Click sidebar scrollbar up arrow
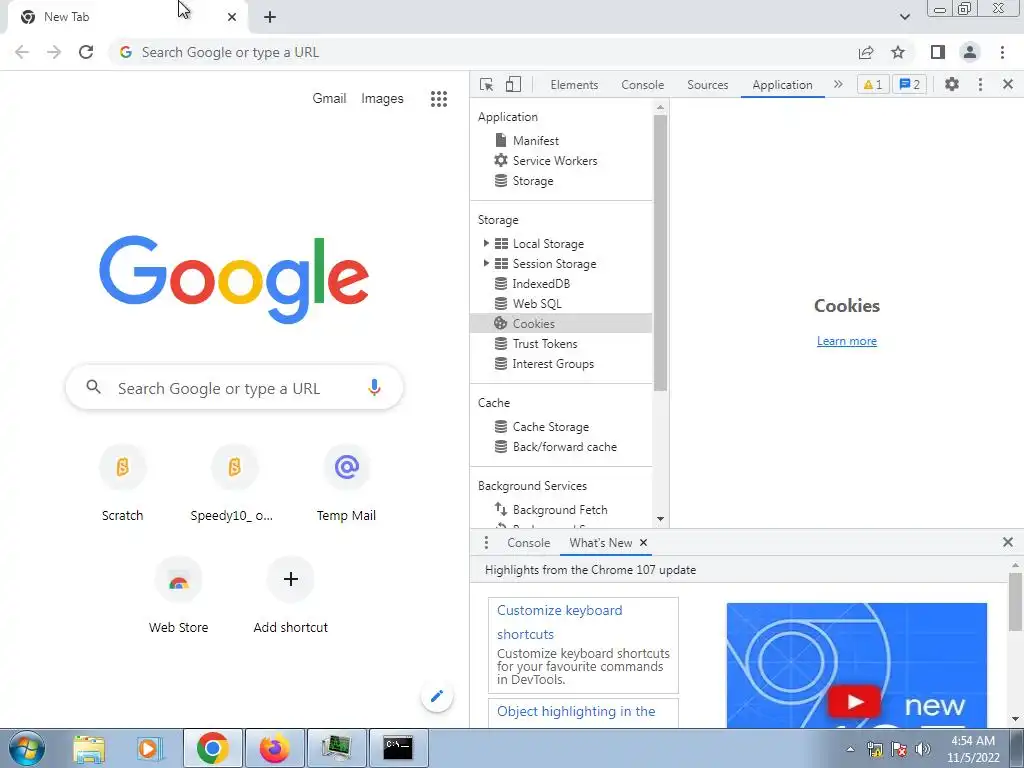 [x=660, y=106]
